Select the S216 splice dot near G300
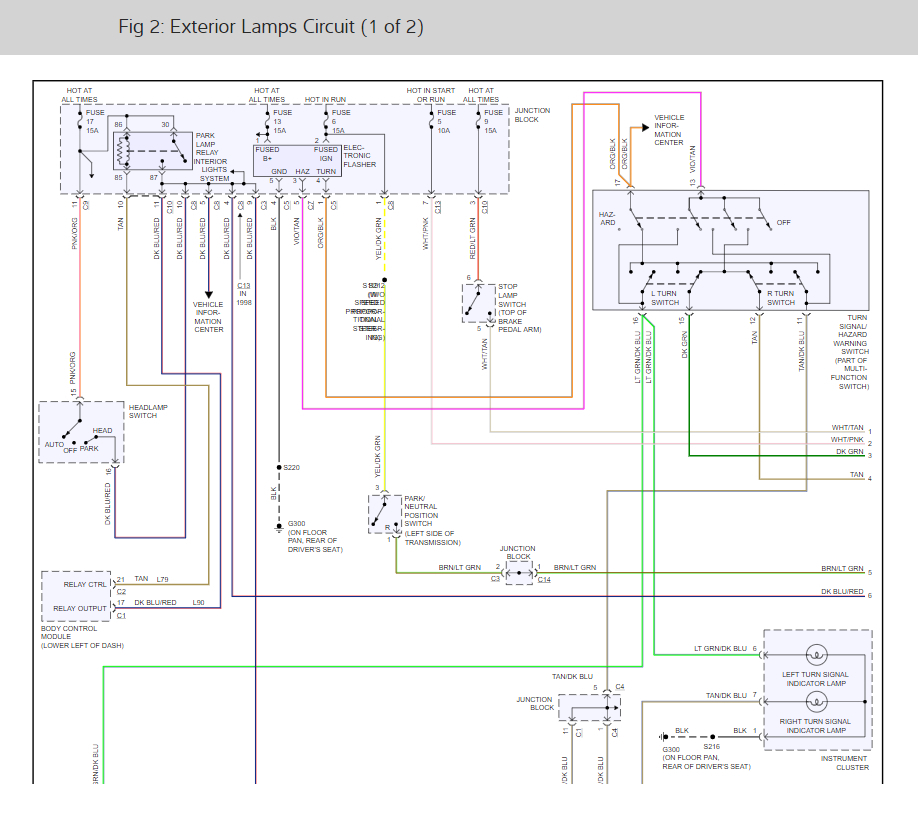This screenshot has width=918, height=813. pos(713,736)
